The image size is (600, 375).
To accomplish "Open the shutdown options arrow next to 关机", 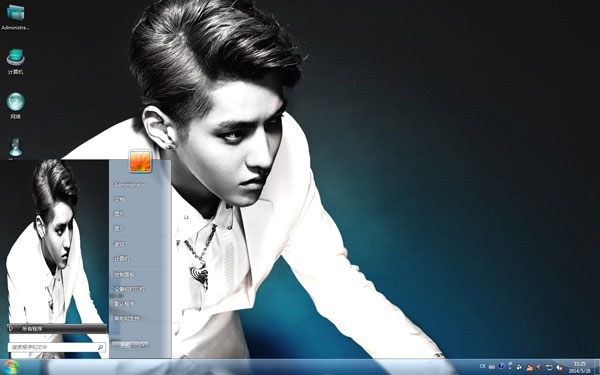I will click(x=144, y=345).
